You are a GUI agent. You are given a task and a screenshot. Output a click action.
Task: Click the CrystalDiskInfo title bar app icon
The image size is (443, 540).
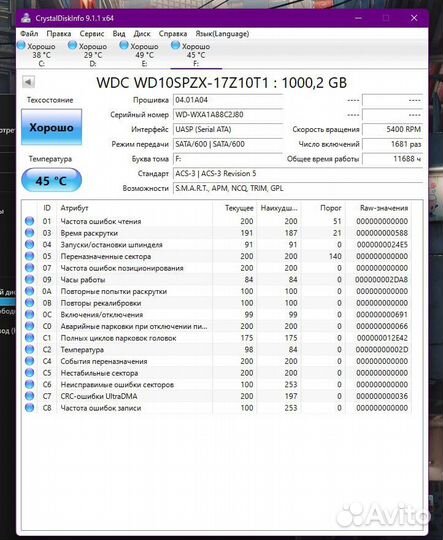click(x=26, y=18)
